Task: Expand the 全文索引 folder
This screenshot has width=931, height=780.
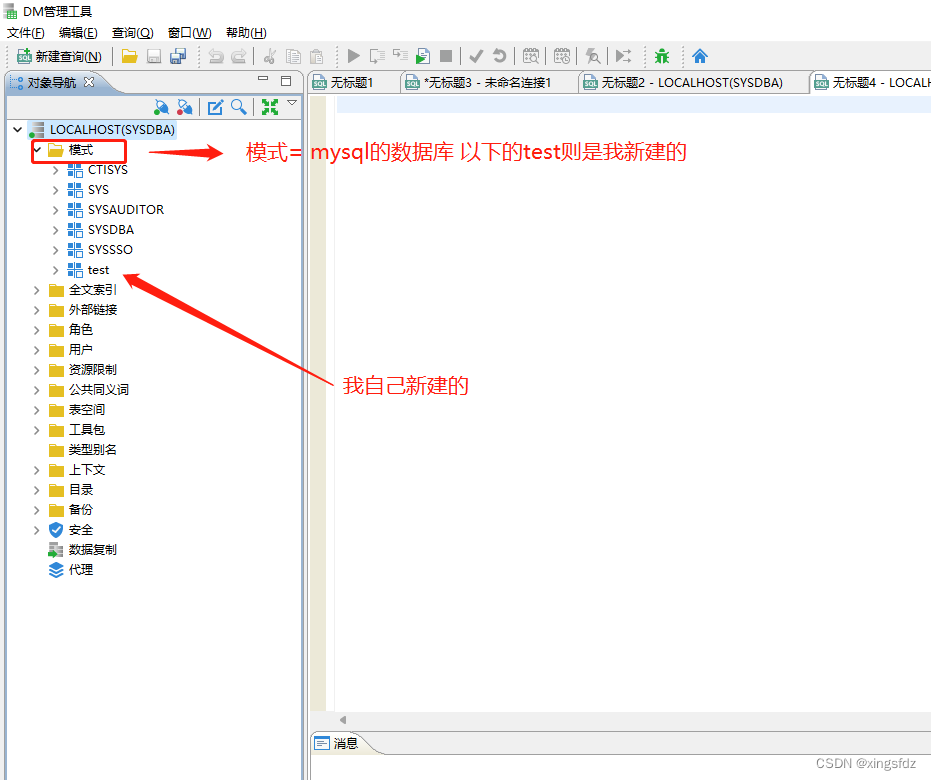Action: 36,290
